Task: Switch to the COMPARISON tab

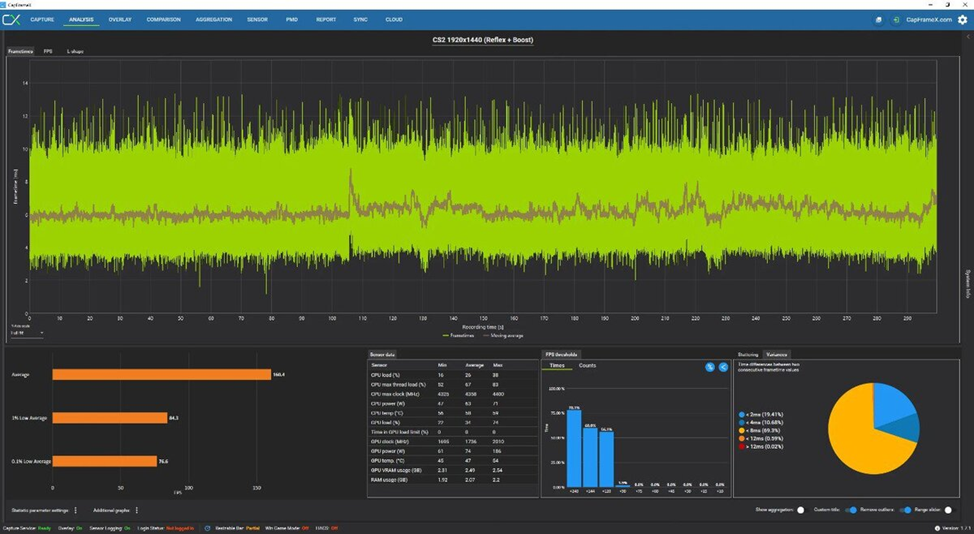Action: point(163,20)
